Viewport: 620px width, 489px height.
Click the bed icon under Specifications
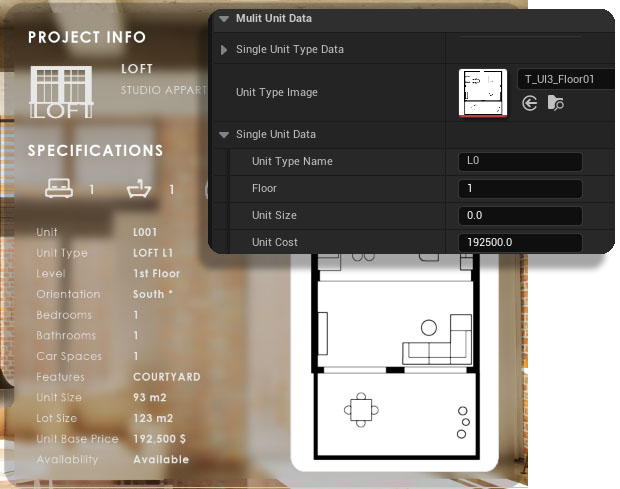(60, 189)
